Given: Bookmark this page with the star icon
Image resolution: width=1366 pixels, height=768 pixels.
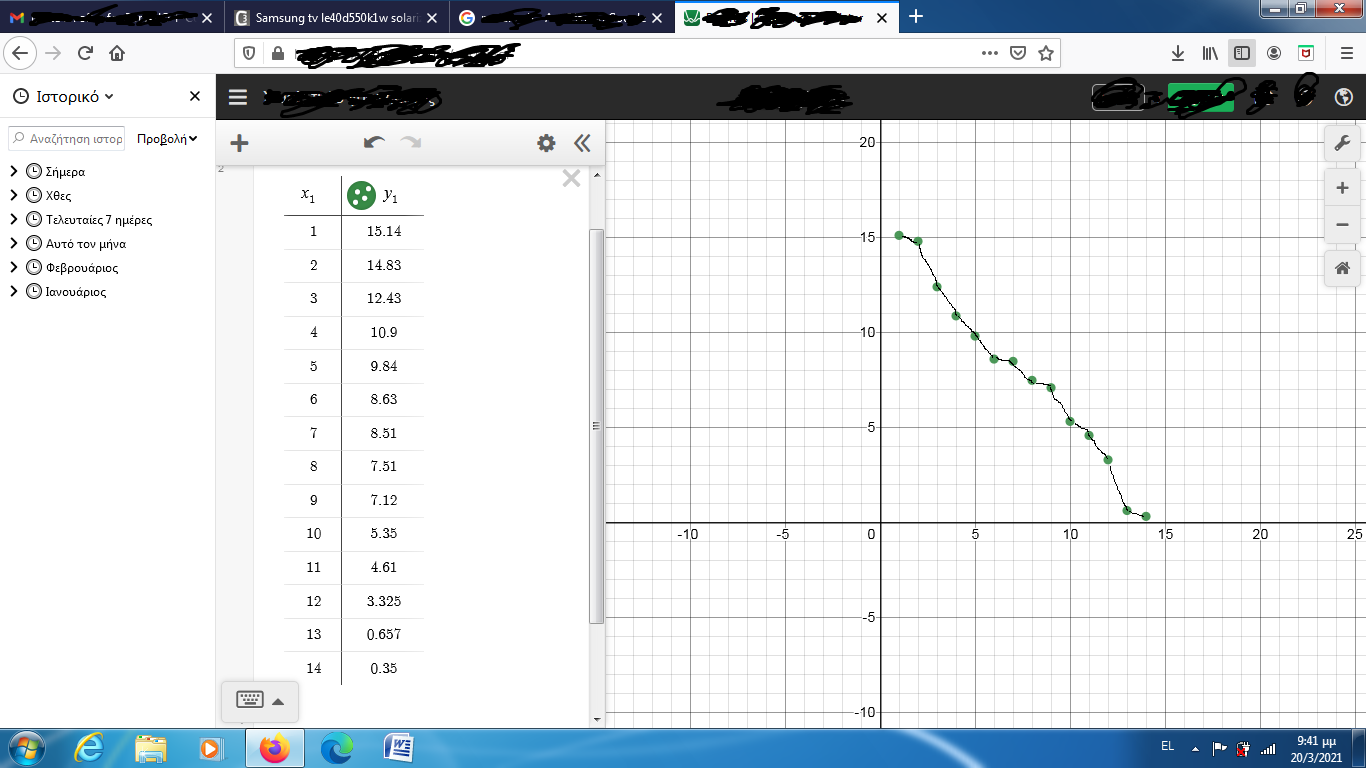Looking at the screenshot, I should [x=1046, y=53].
